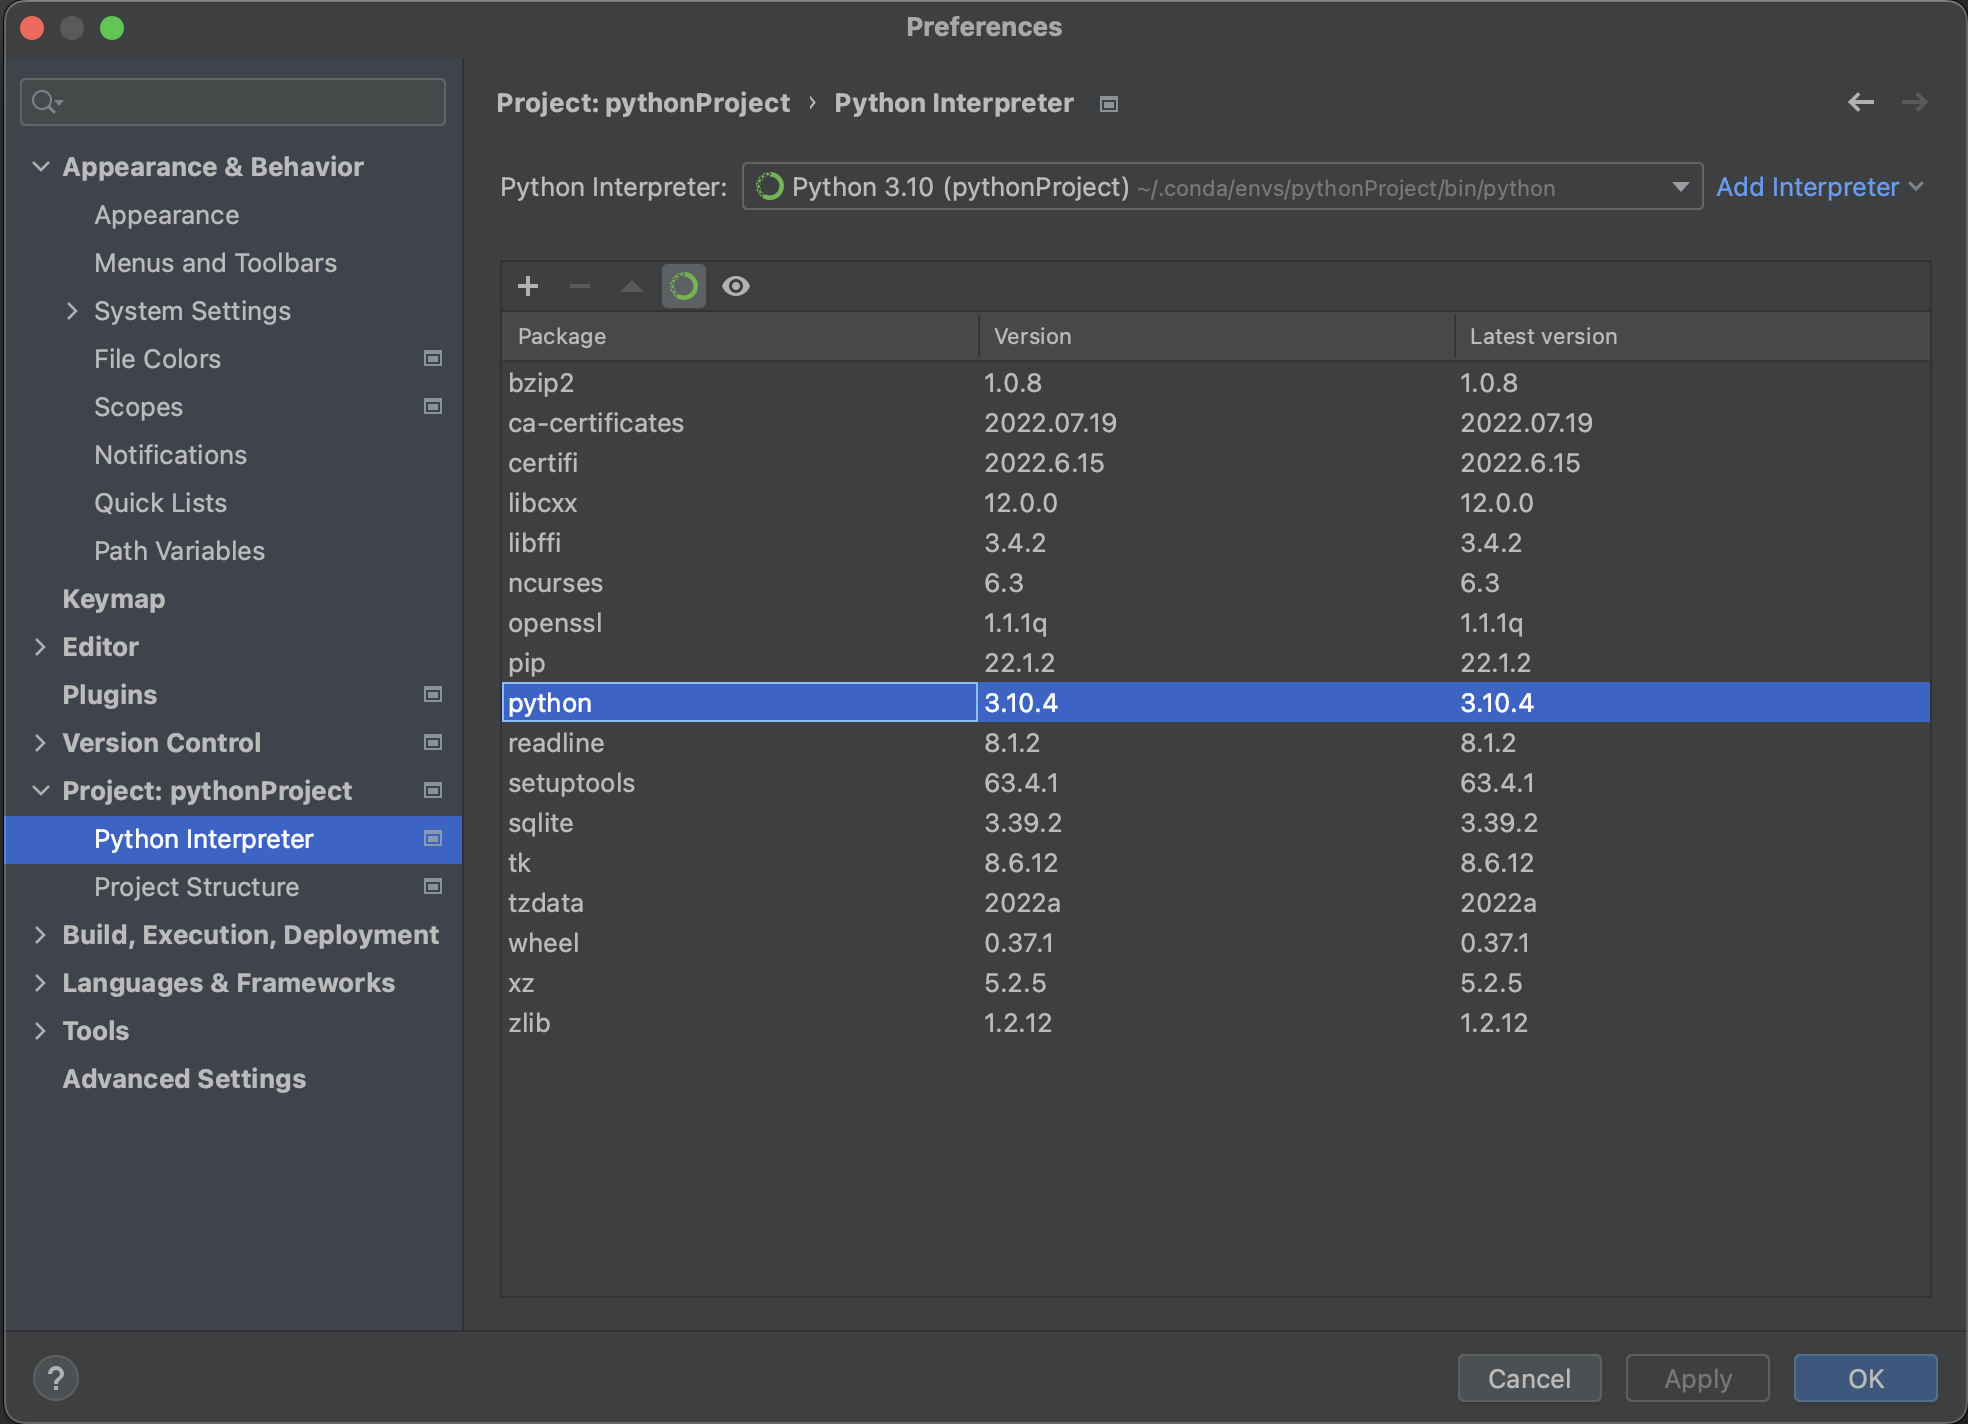This screenshot has width=1968, height=1424.
Task: Select Project Structure in the sidebar
Action: pyautogui.click(x=197, y=887)
